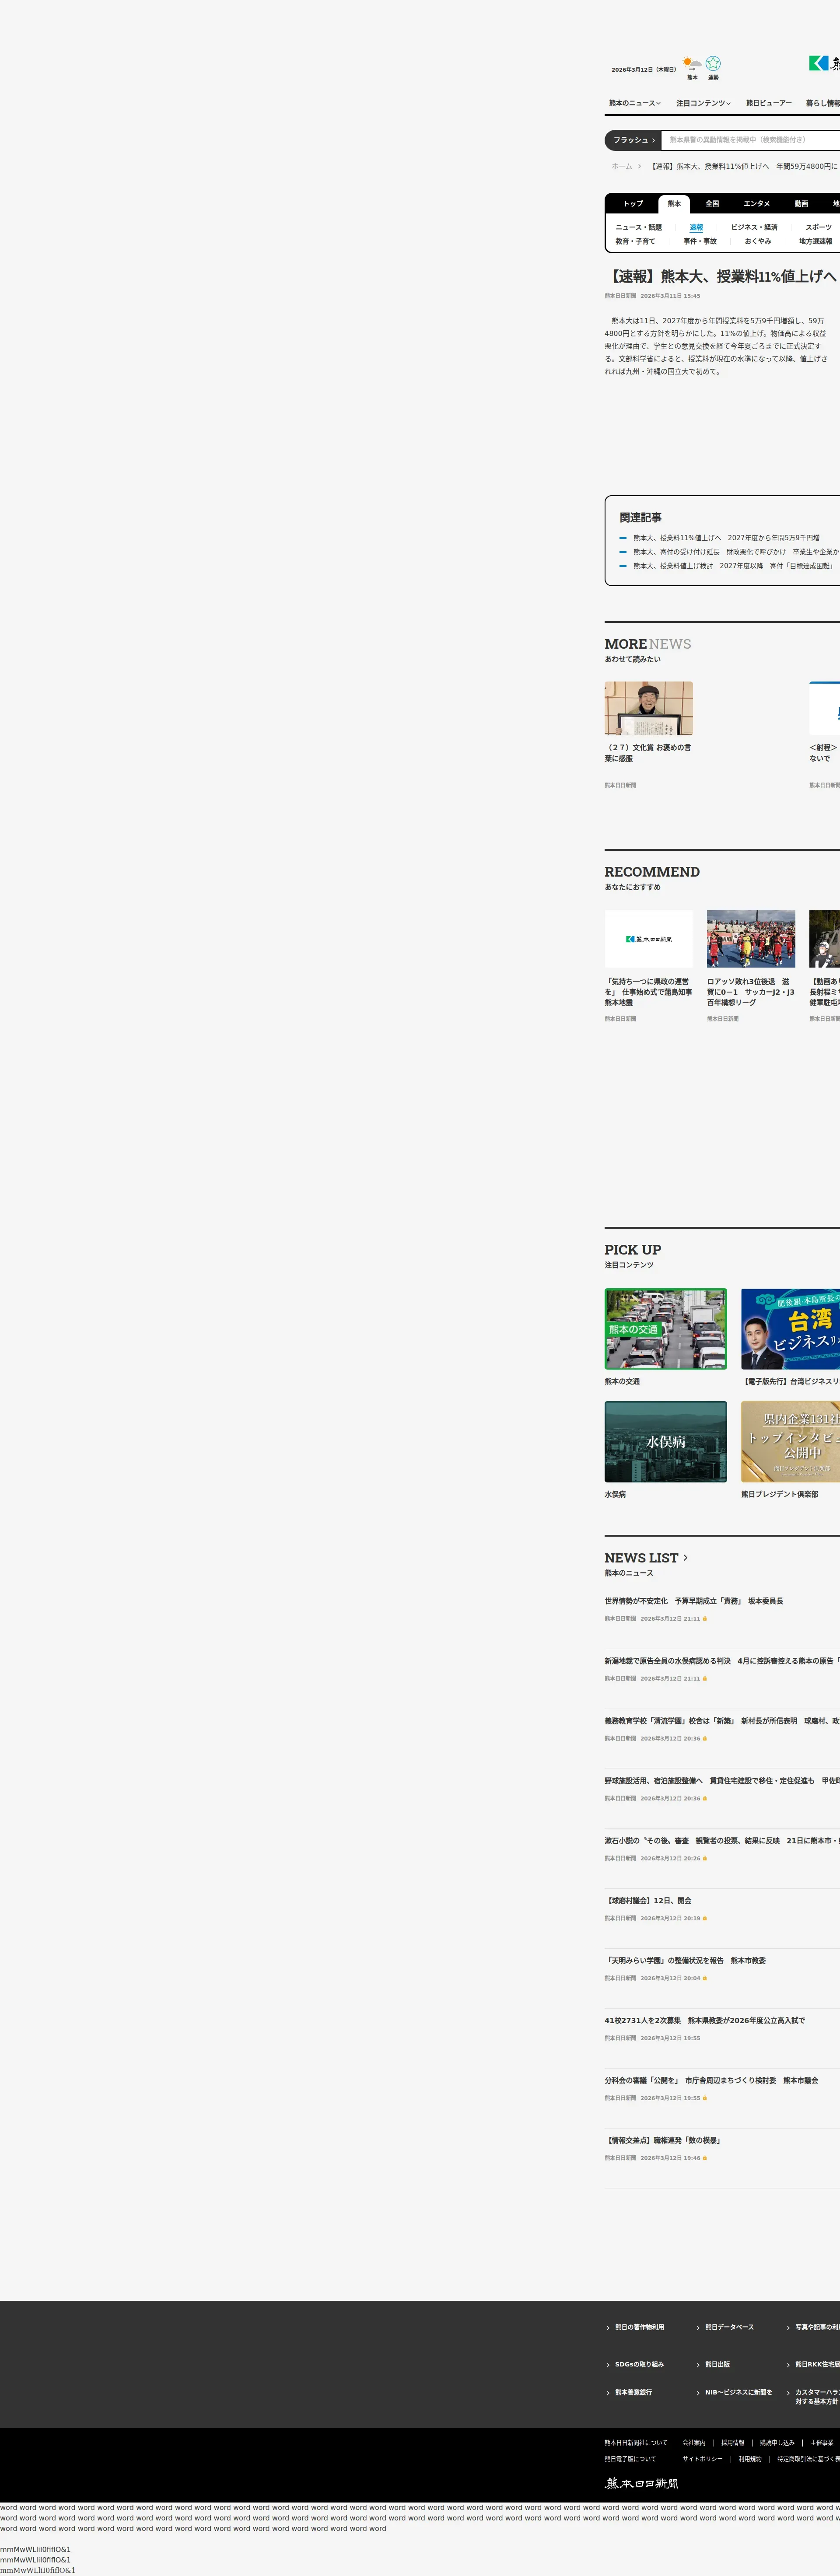Expand the 熊本のニュース dropdown menu

click(x=635, y=103)
